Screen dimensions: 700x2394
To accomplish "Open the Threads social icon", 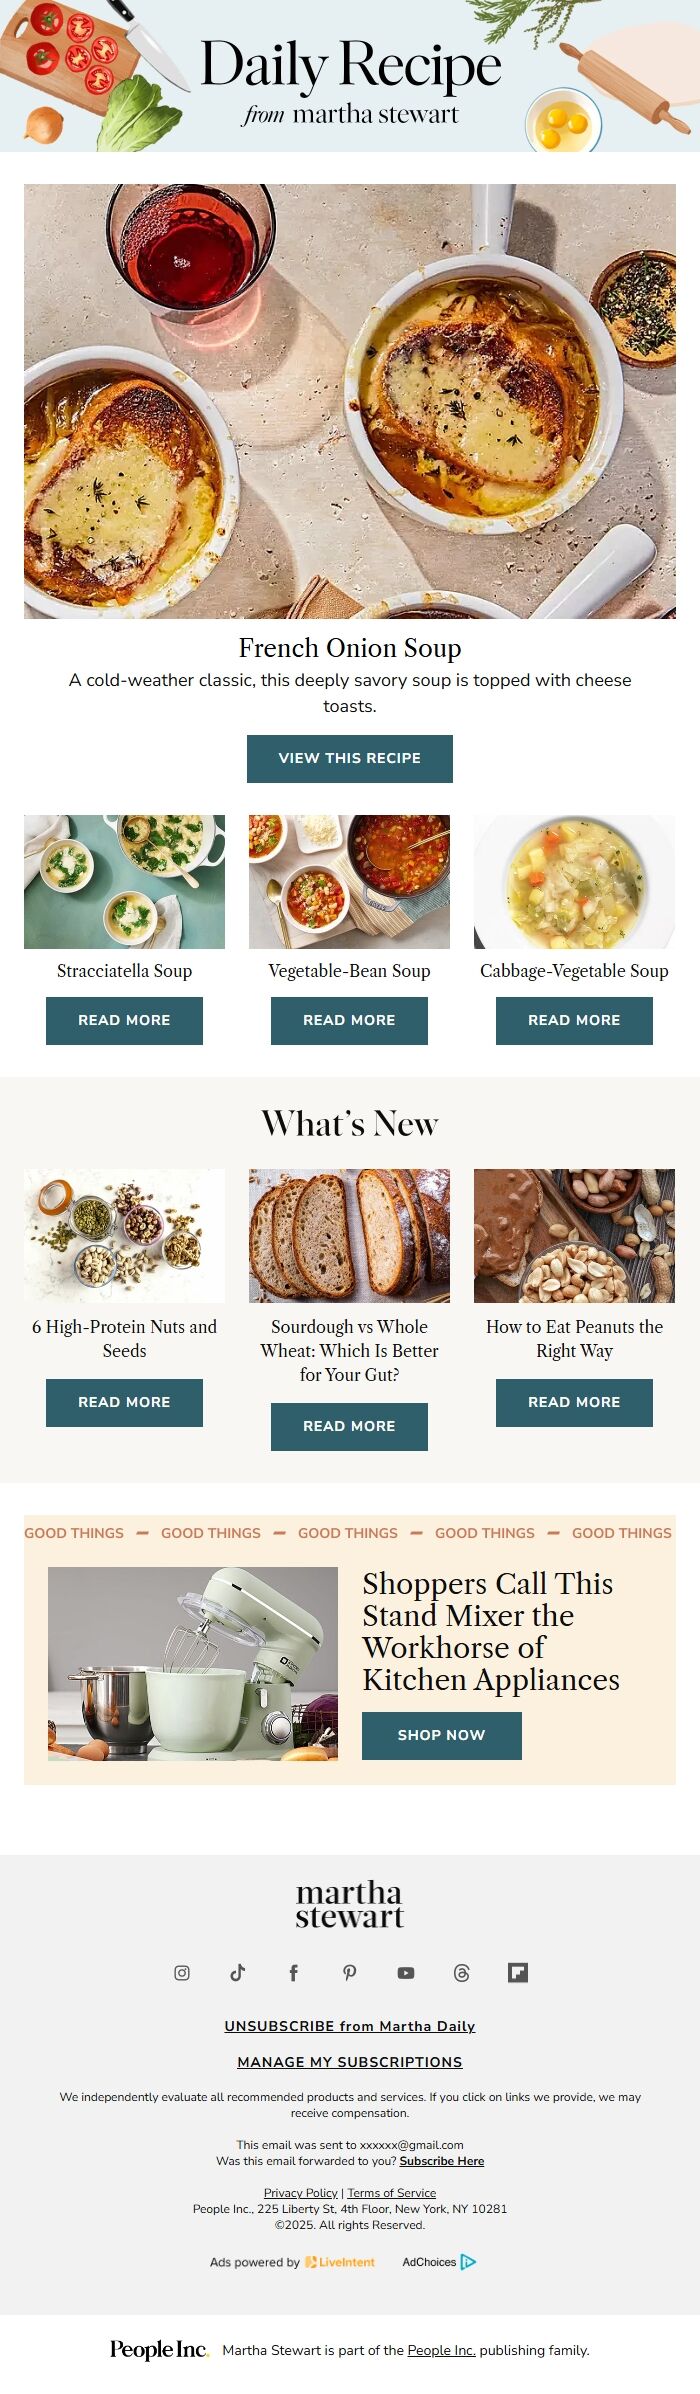I will coord(462,1972).
